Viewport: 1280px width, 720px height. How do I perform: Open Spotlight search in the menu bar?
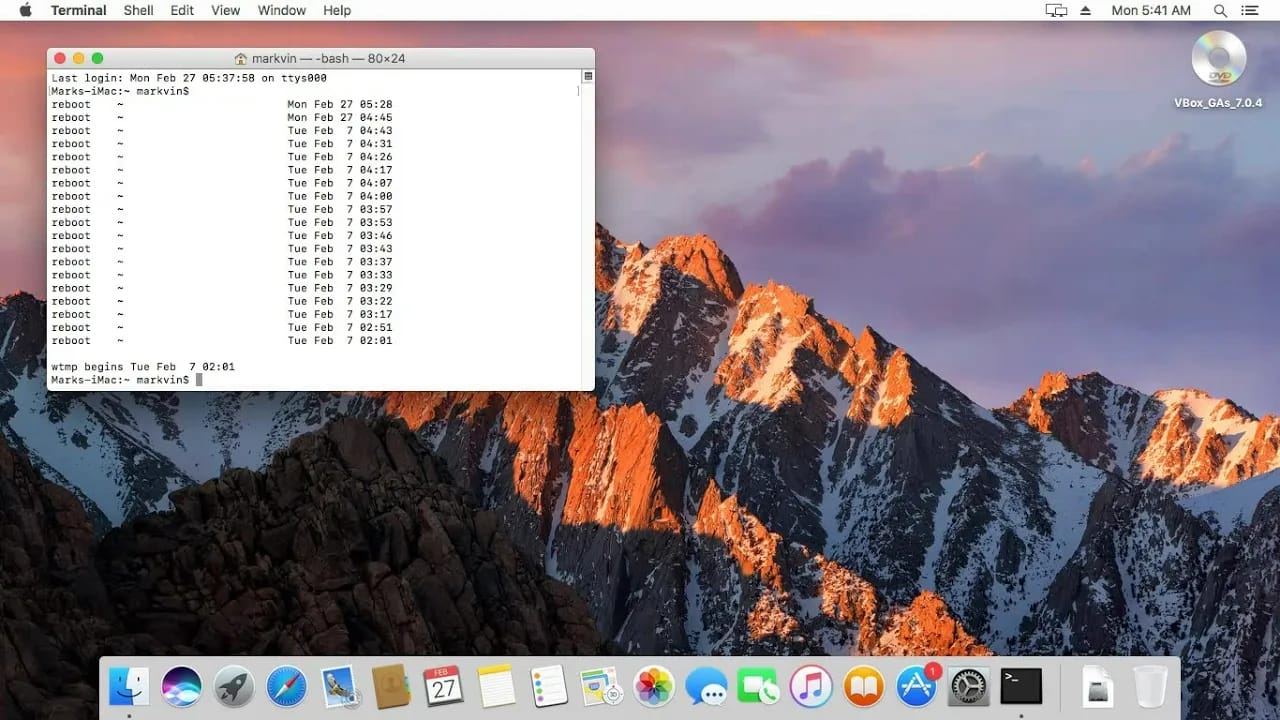tap(1220, 10)
